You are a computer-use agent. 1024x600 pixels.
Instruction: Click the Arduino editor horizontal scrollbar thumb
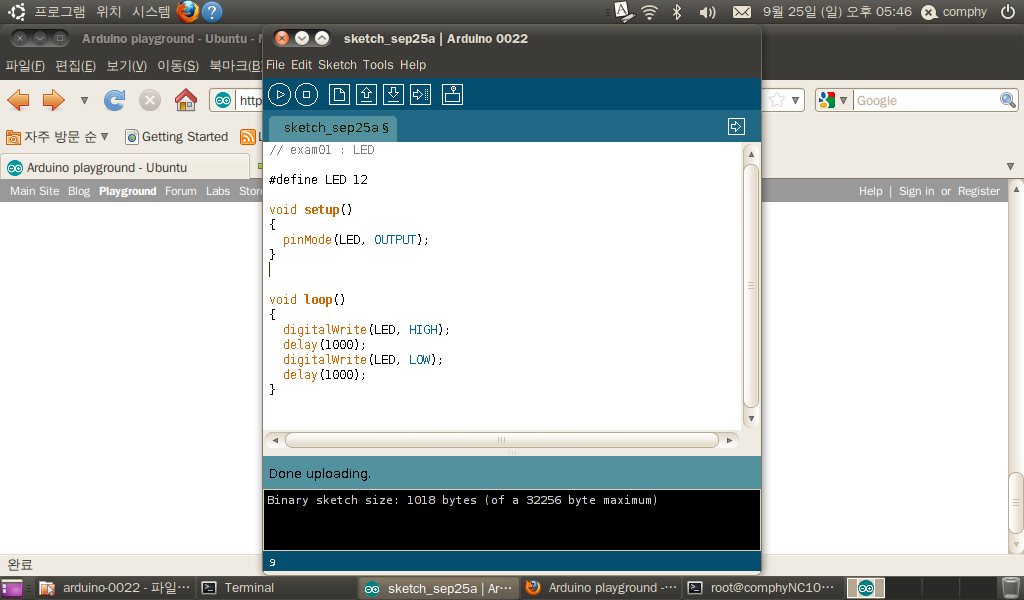(x=502, y=440)
